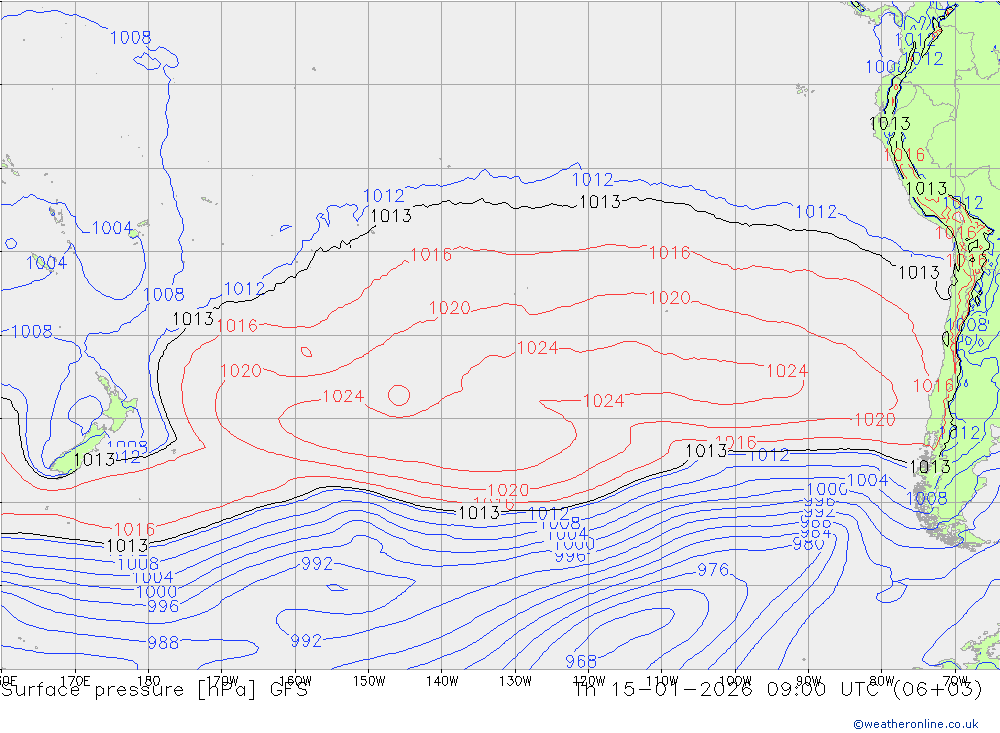
Task: Click the small closed red circle contour
Action: [399, 396]
